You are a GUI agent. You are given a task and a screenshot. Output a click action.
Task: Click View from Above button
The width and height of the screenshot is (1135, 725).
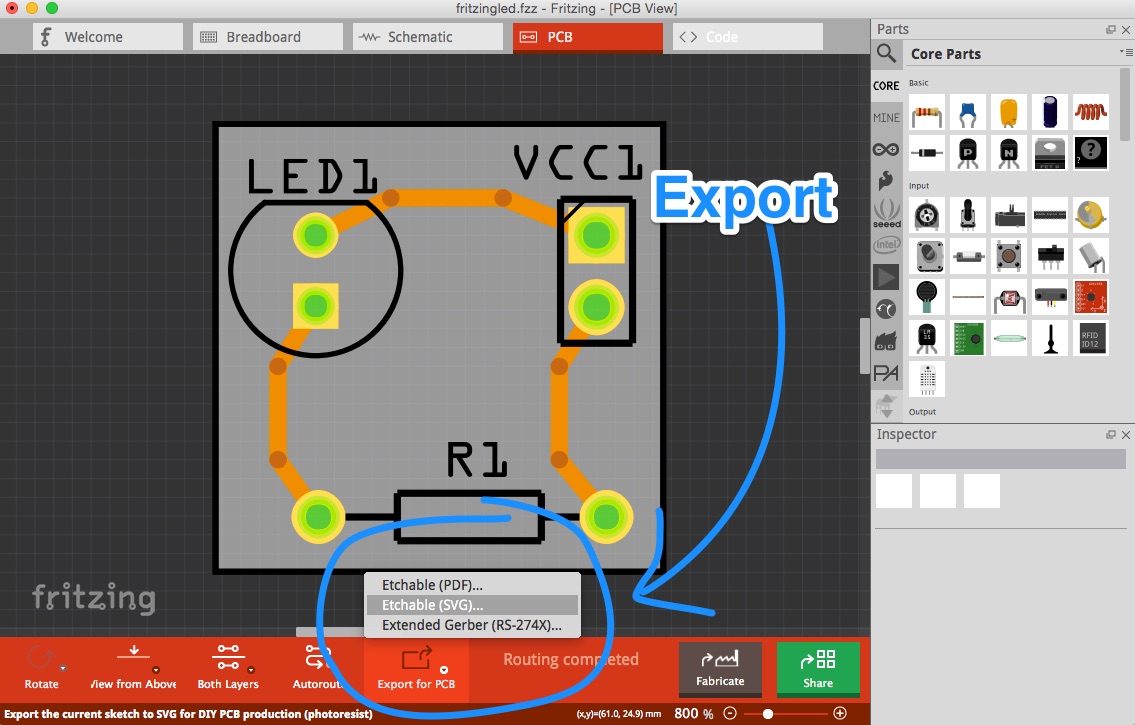point(133,669)
